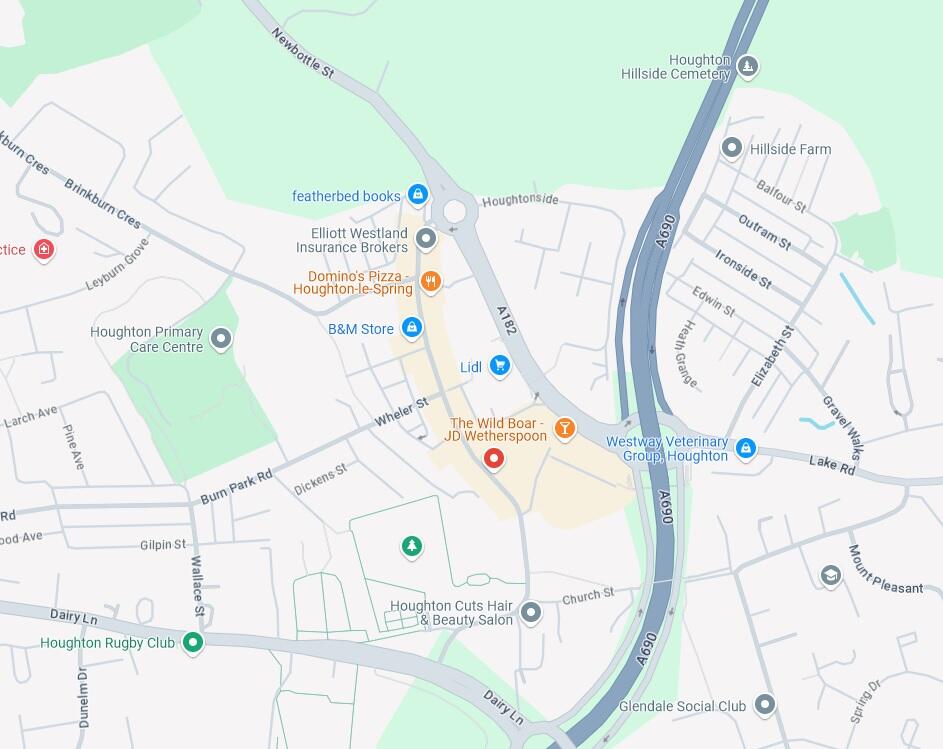Open the Houghton Rugby Club green pin
Screen dimensions: 943x749
click(193, 643)
